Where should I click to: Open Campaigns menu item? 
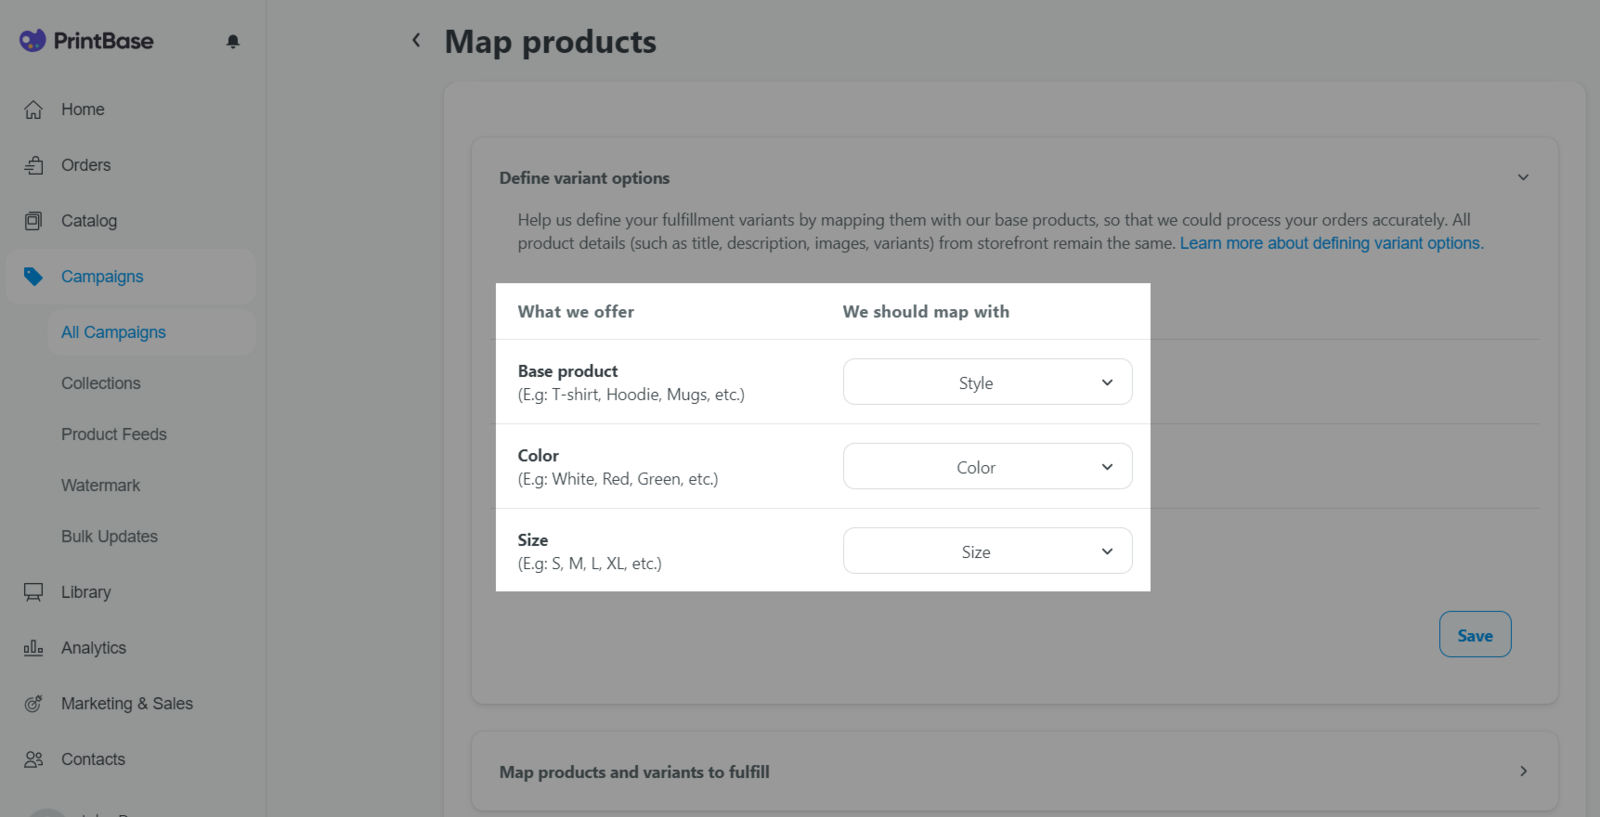131,277
